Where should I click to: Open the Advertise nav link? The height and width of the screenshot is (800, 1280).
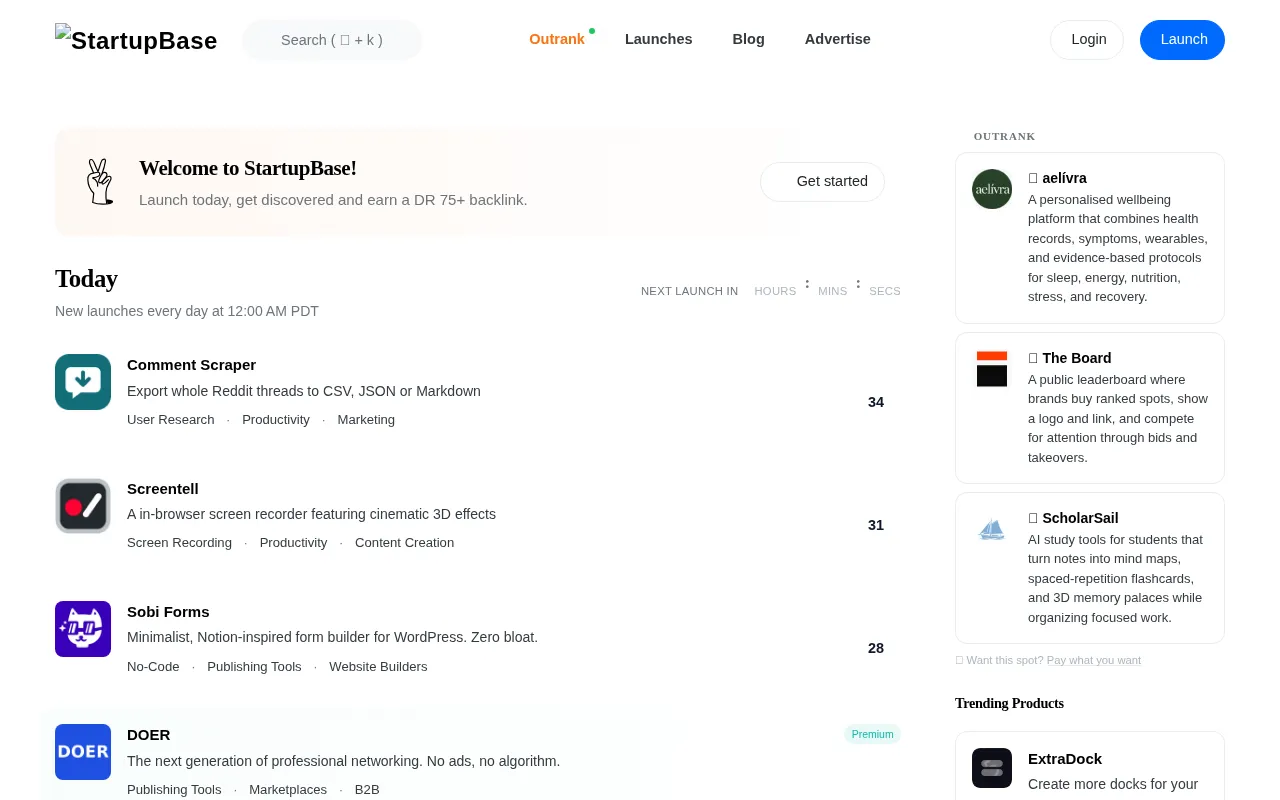[x=838, y=39]
